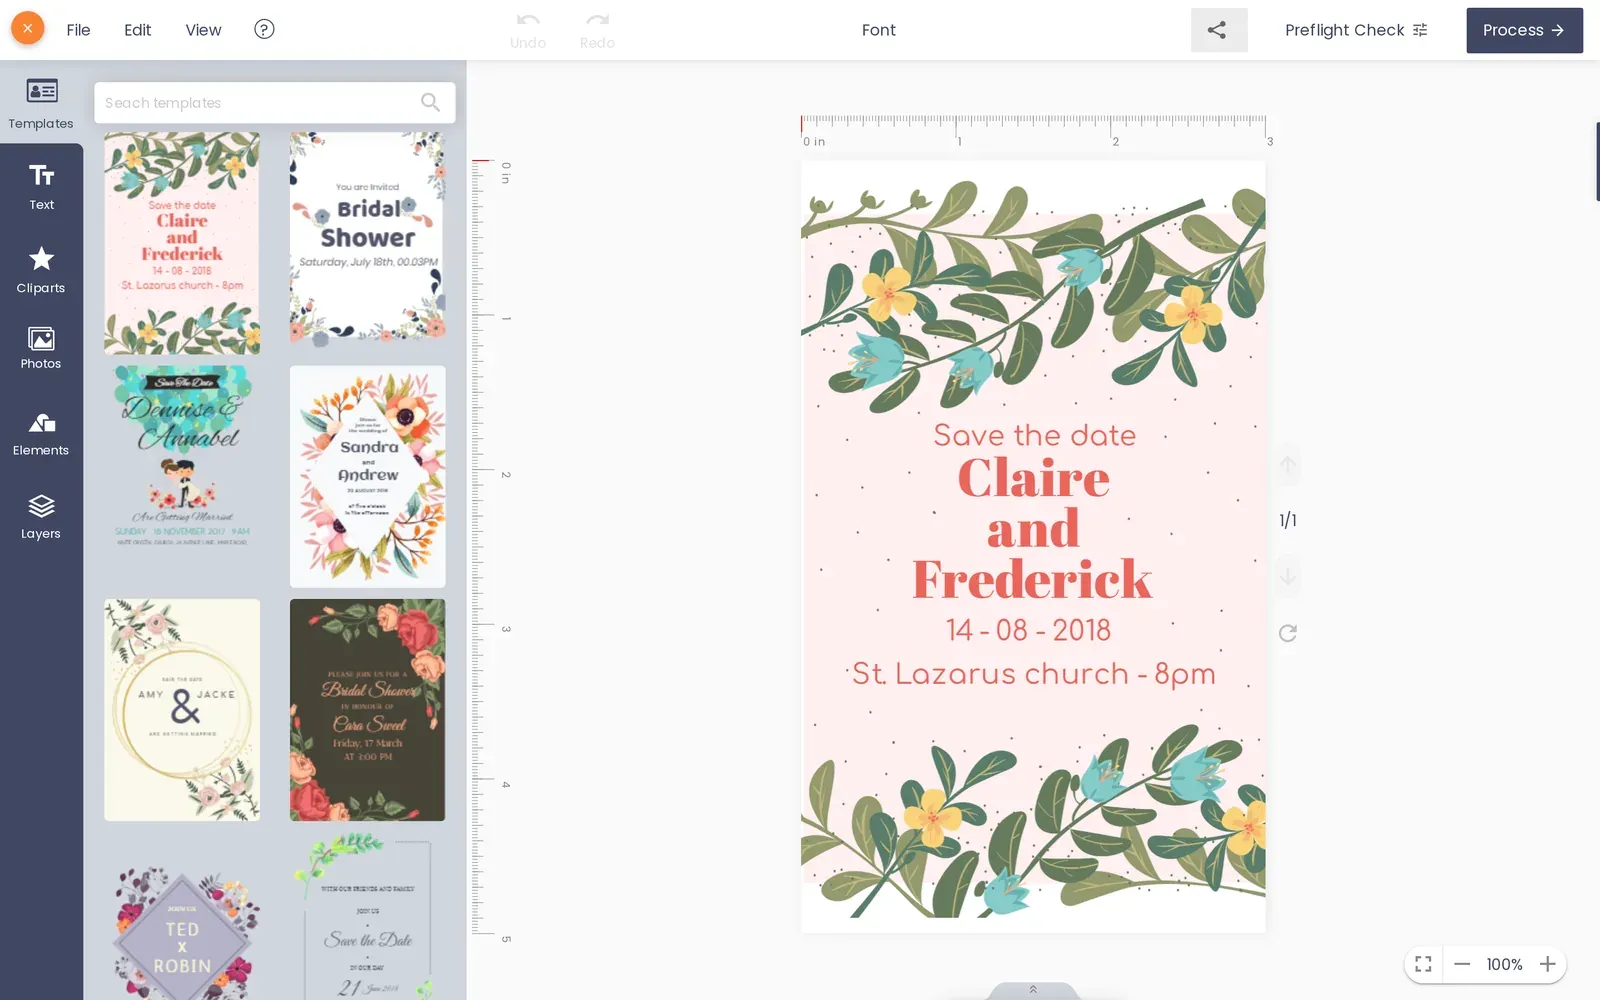Click the help question mark icon
The width and height of the screenshot is (1600, 1000).
(x=264, y=29)
